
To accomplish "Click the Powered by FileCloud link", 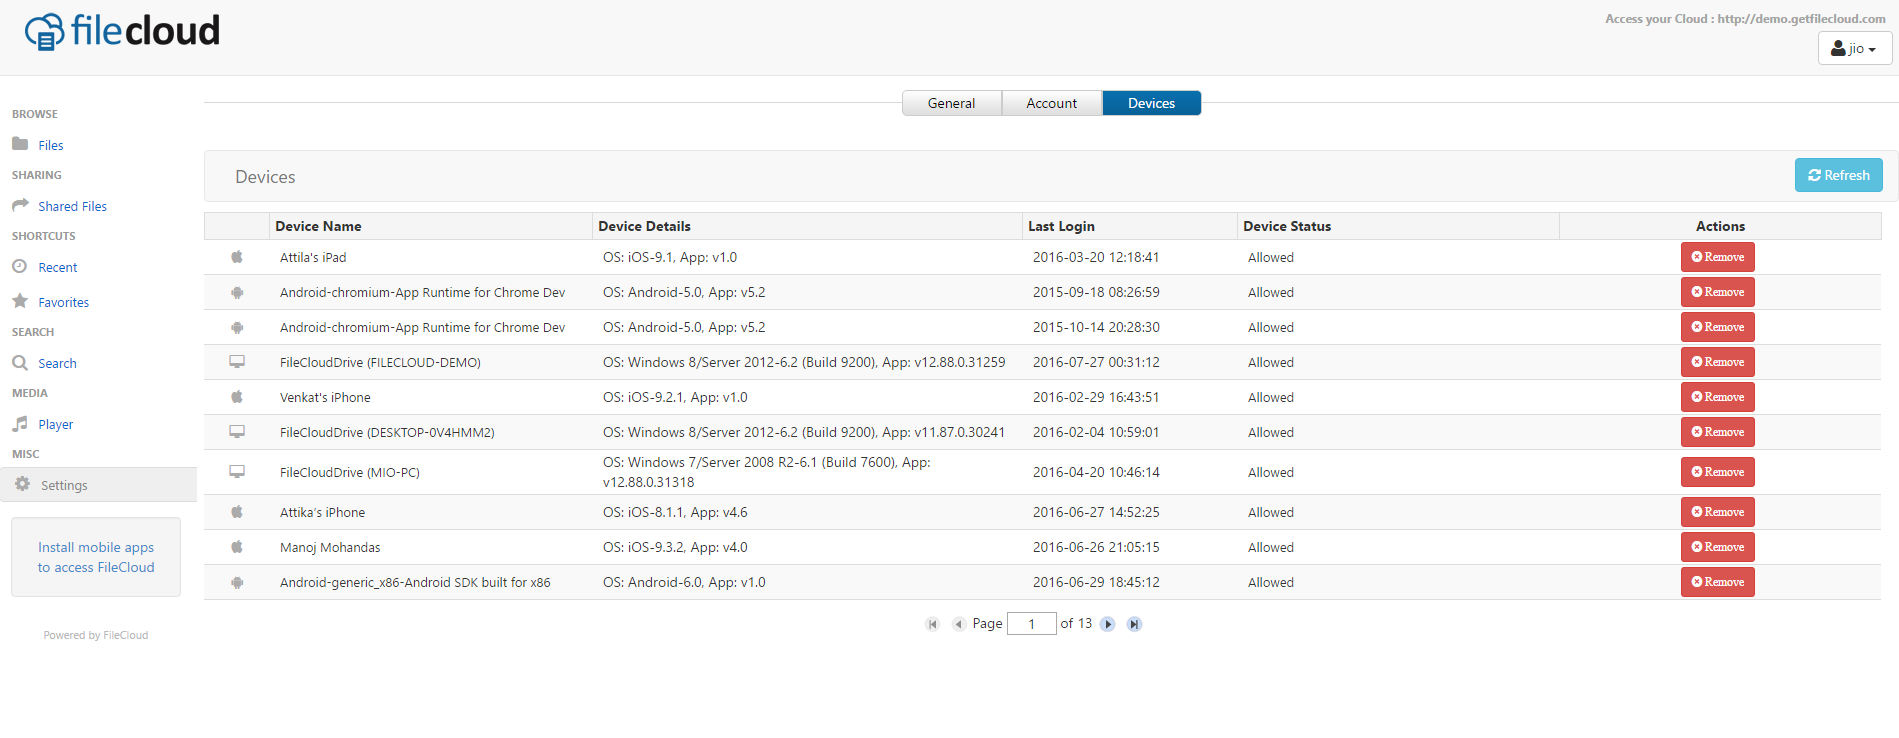I will pyautogui.click(x=96, y=635).
